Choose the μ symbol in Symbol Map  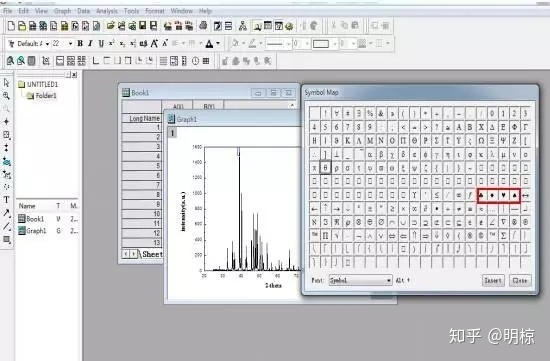(x=503, y=154)
